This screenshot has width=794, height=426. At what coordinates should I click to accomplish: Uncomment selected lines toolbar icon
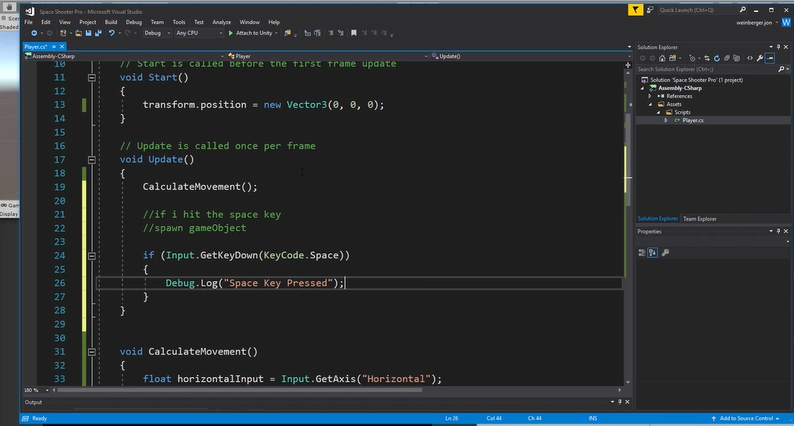click(340, 33)
